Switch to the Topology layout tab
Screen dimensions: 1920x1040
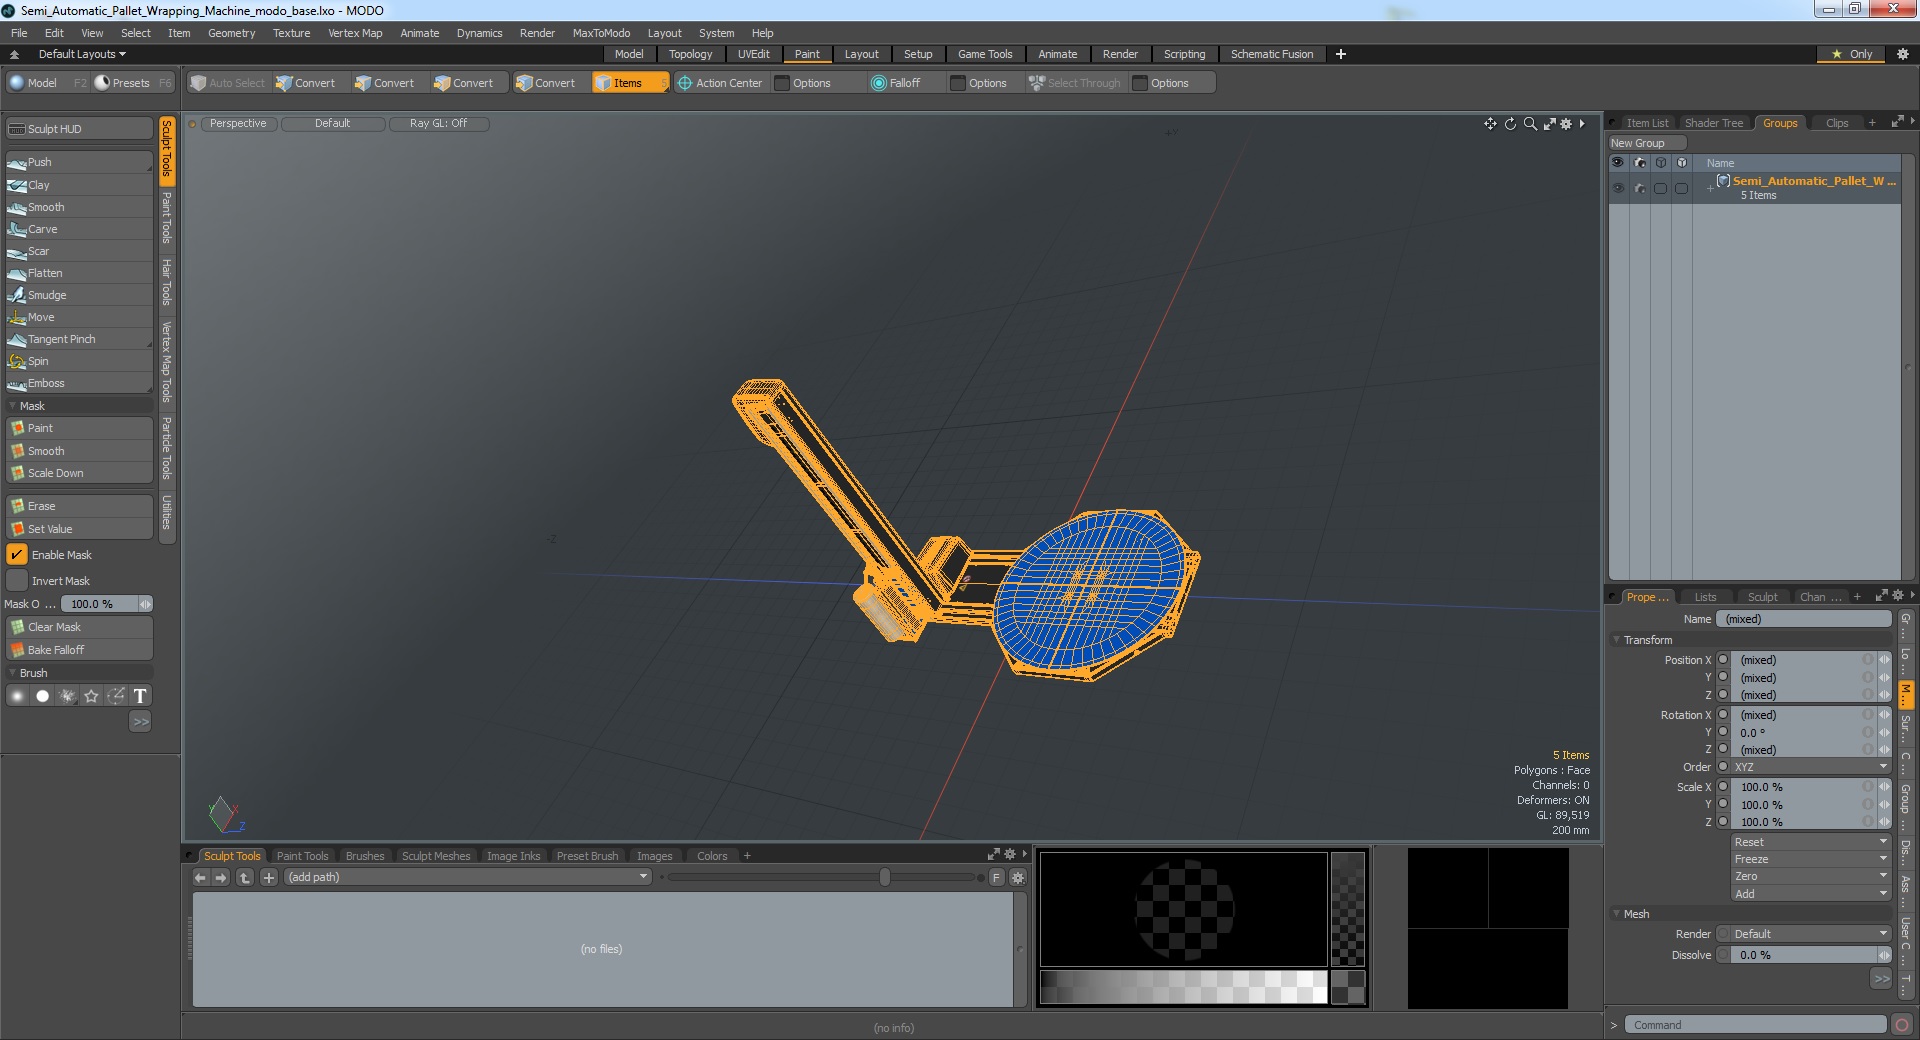click(690, 54)
